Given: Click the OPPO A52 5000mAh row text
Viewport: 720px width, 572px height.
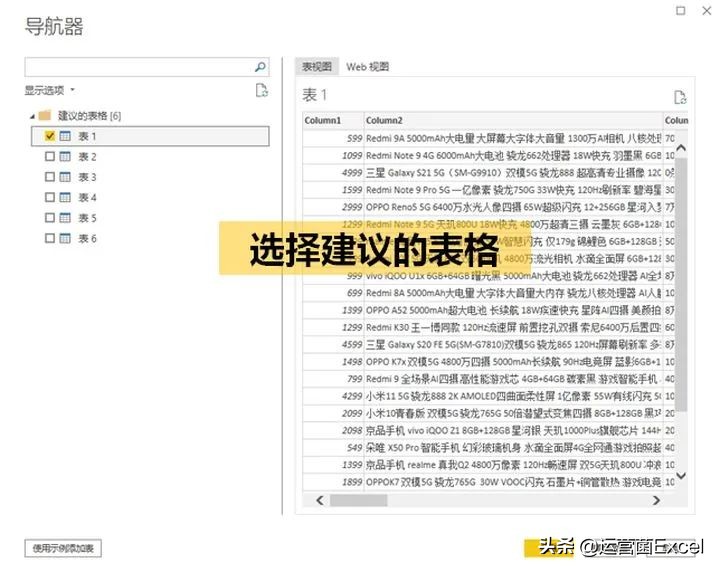Looking at the screenshot, I should 513,310.
